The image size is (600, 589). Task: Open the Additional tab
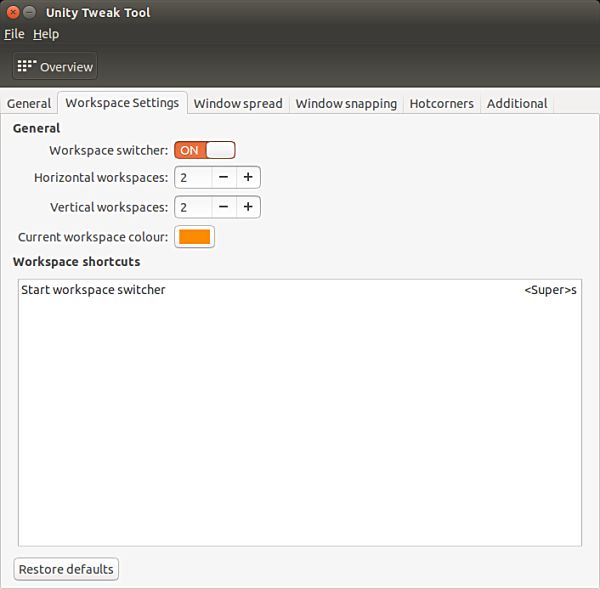click(517, 103)
